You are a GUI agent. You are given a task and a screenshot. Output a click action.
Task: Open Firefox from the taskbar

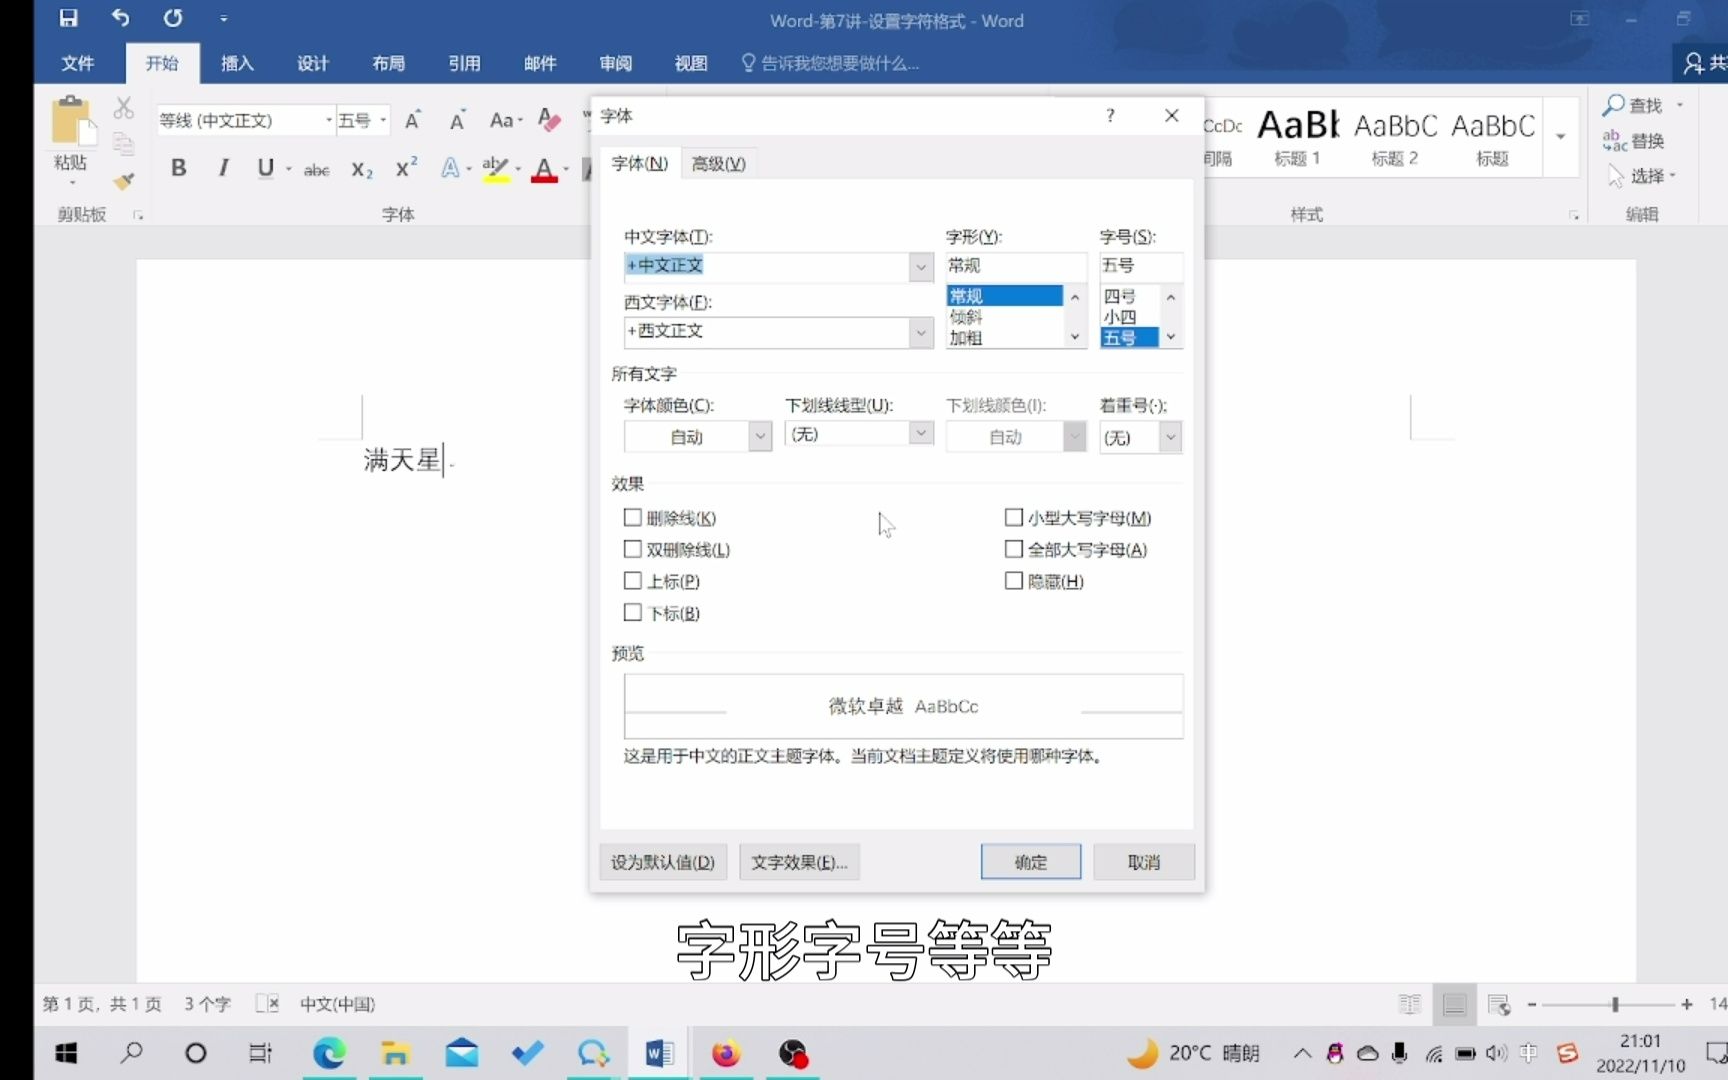(726, 1053)
